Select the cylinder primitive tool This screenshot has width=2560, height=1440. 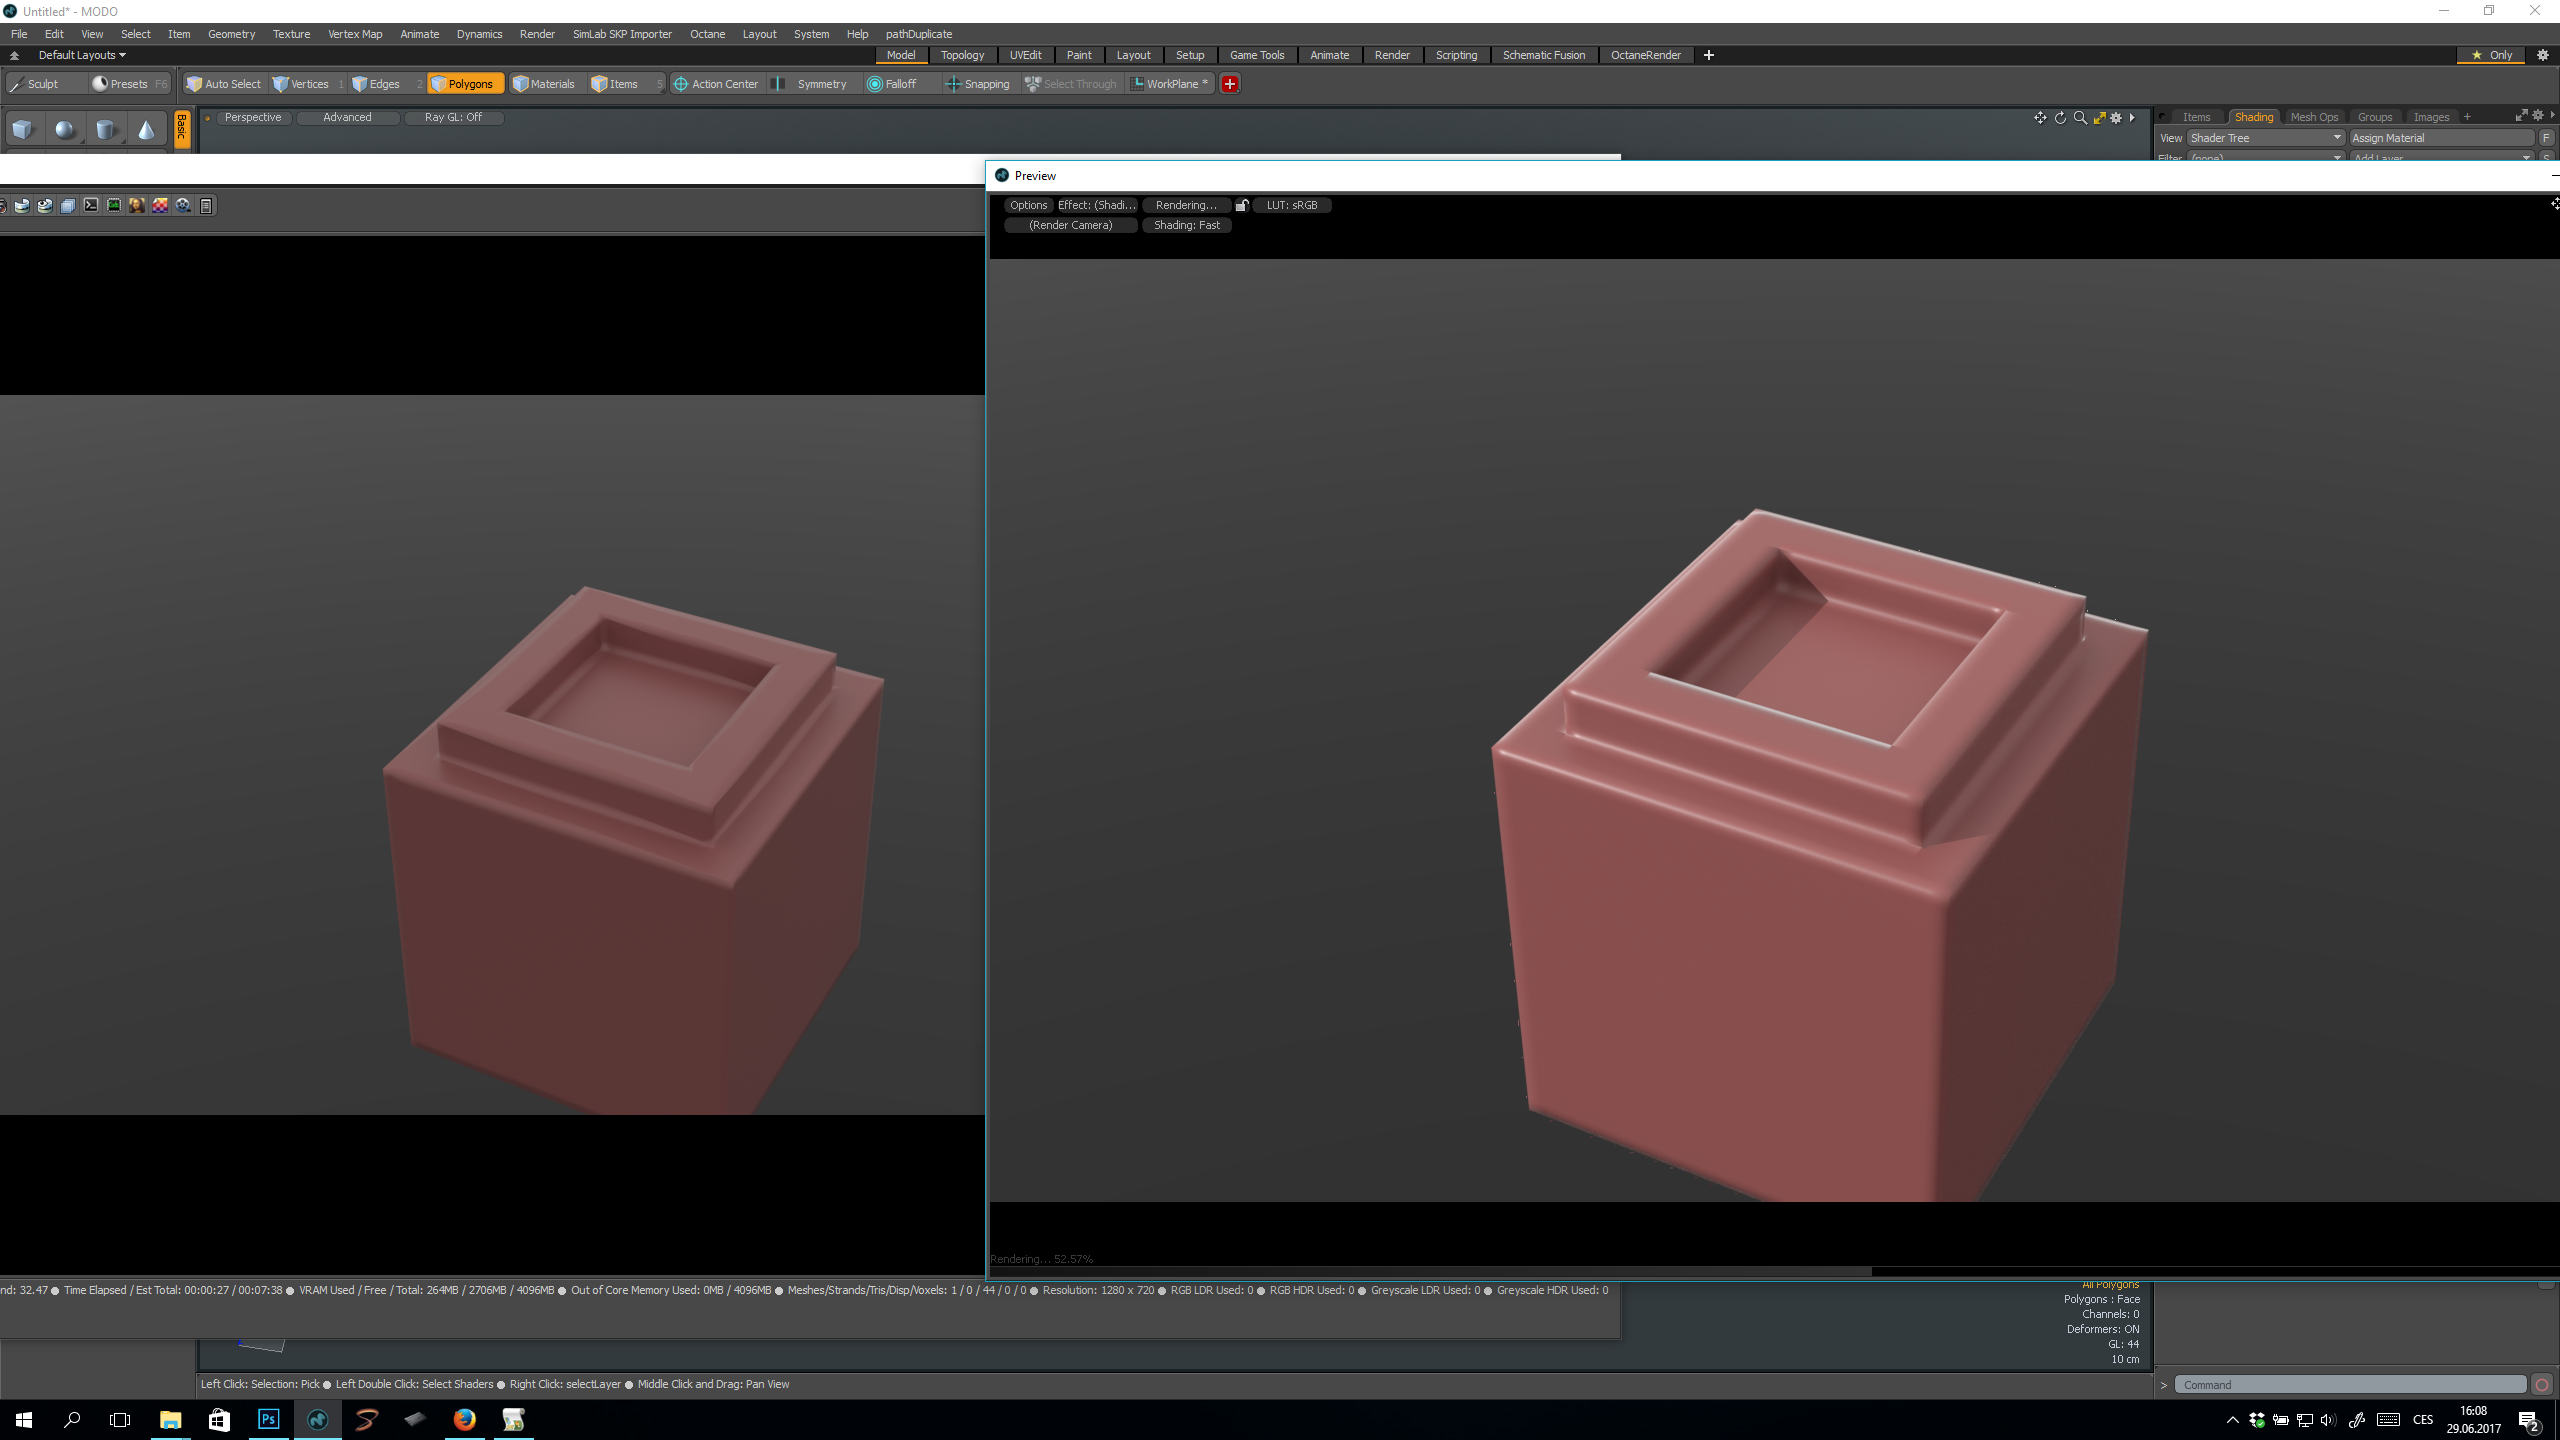click(105, 130)
